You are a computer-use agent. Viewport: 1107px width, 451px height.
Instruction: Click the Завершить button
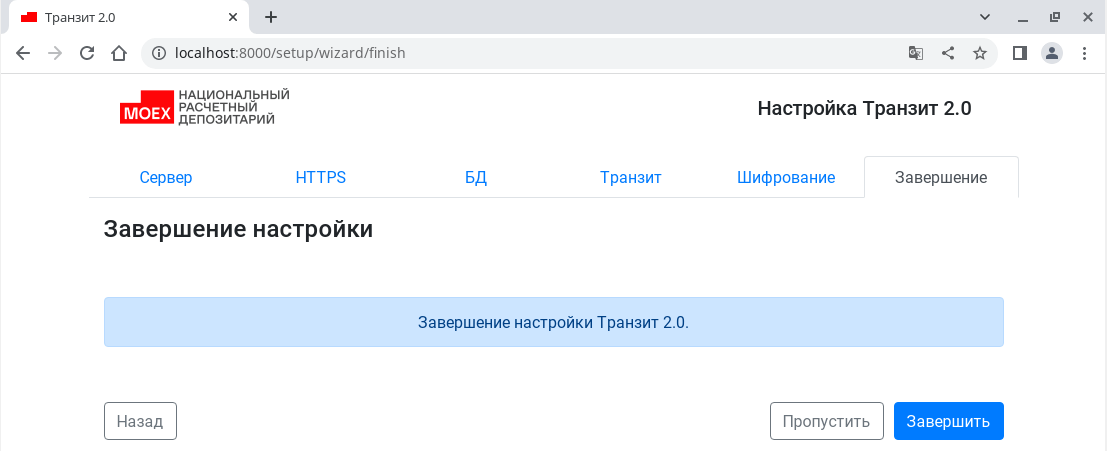[948, 421]
